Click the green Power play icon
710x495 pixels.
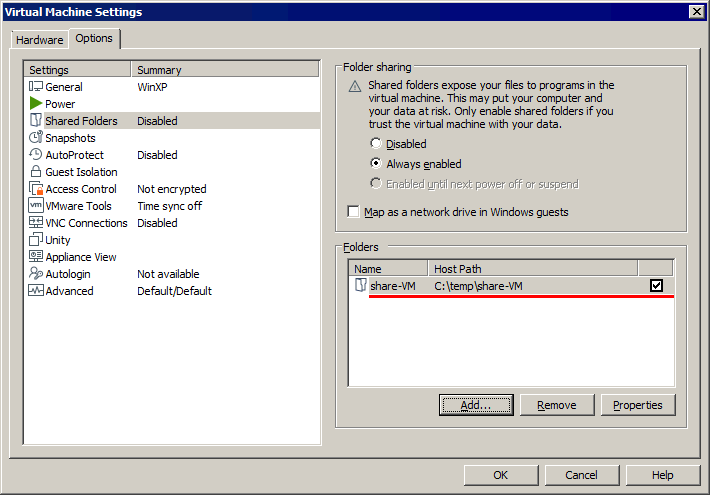[x=36, y=104]
